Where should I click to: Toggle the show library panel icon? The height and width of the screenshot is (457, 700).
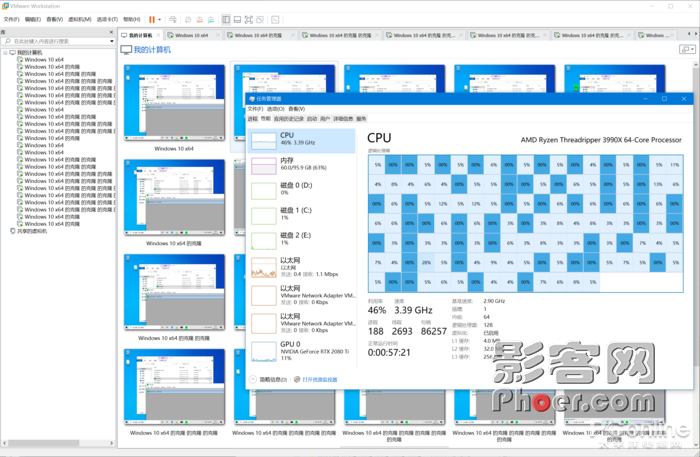click(x=226, y=20)
